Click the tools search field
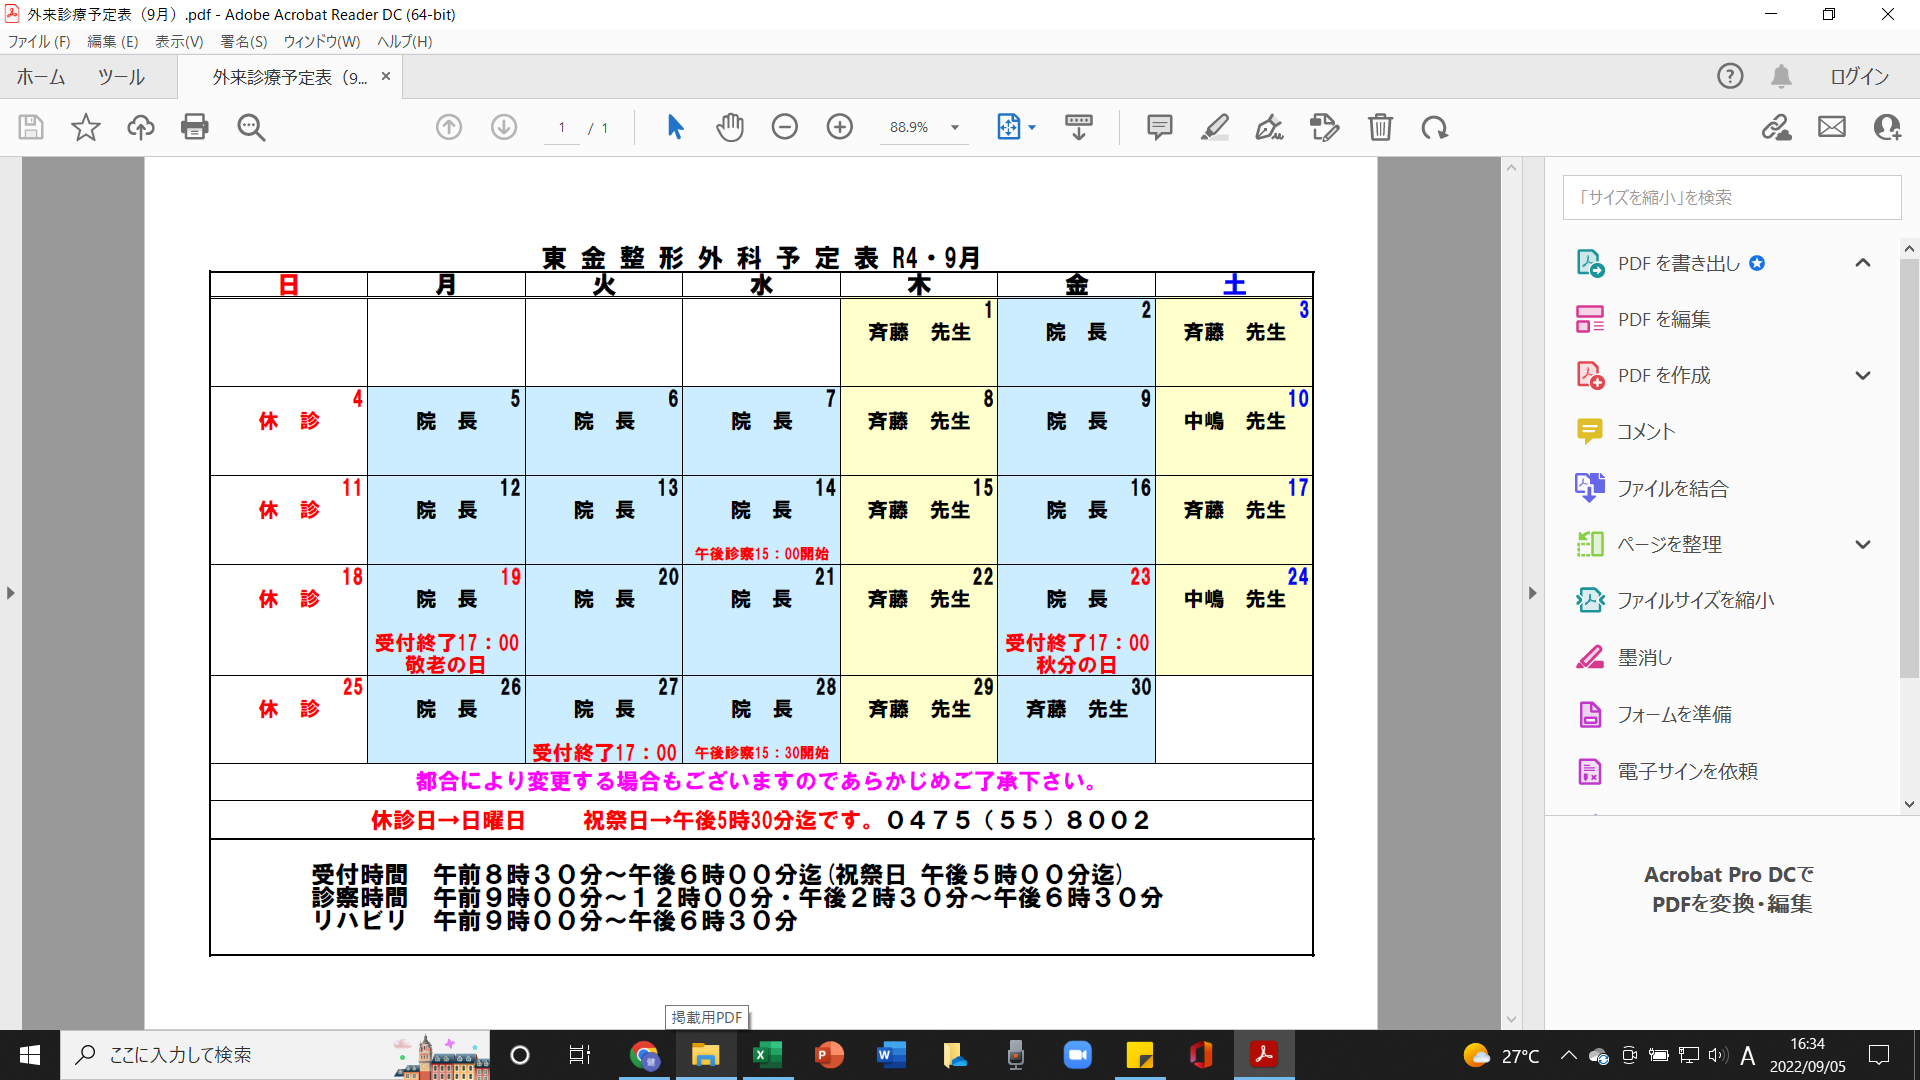The width and height of the screenshot is (1920, 1080). point(1732,197)
